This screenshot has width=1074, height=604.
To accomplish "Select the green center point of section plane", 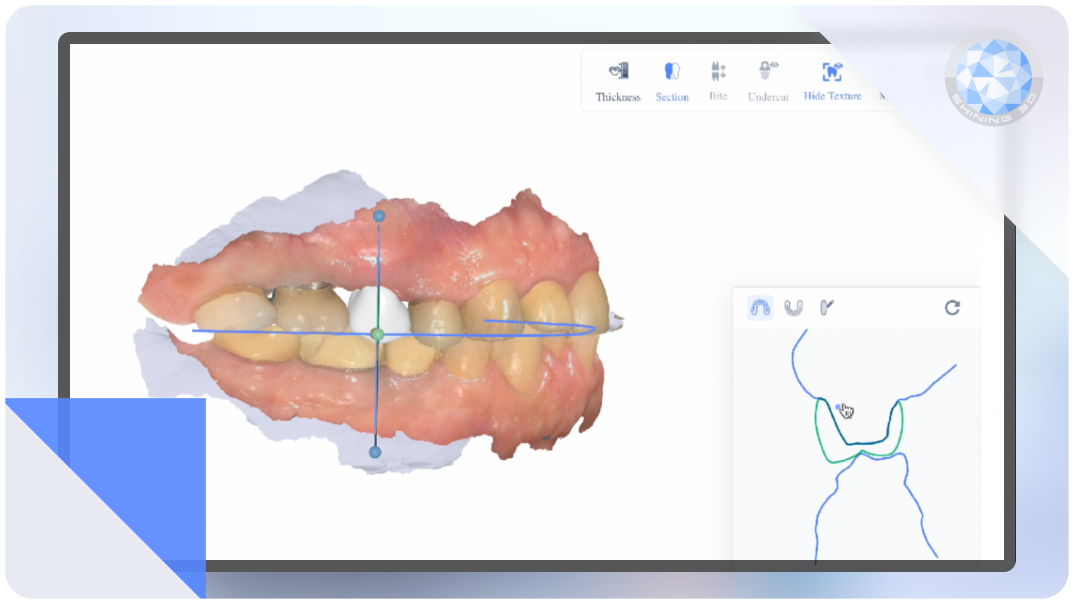I will [x=377, y=334].
